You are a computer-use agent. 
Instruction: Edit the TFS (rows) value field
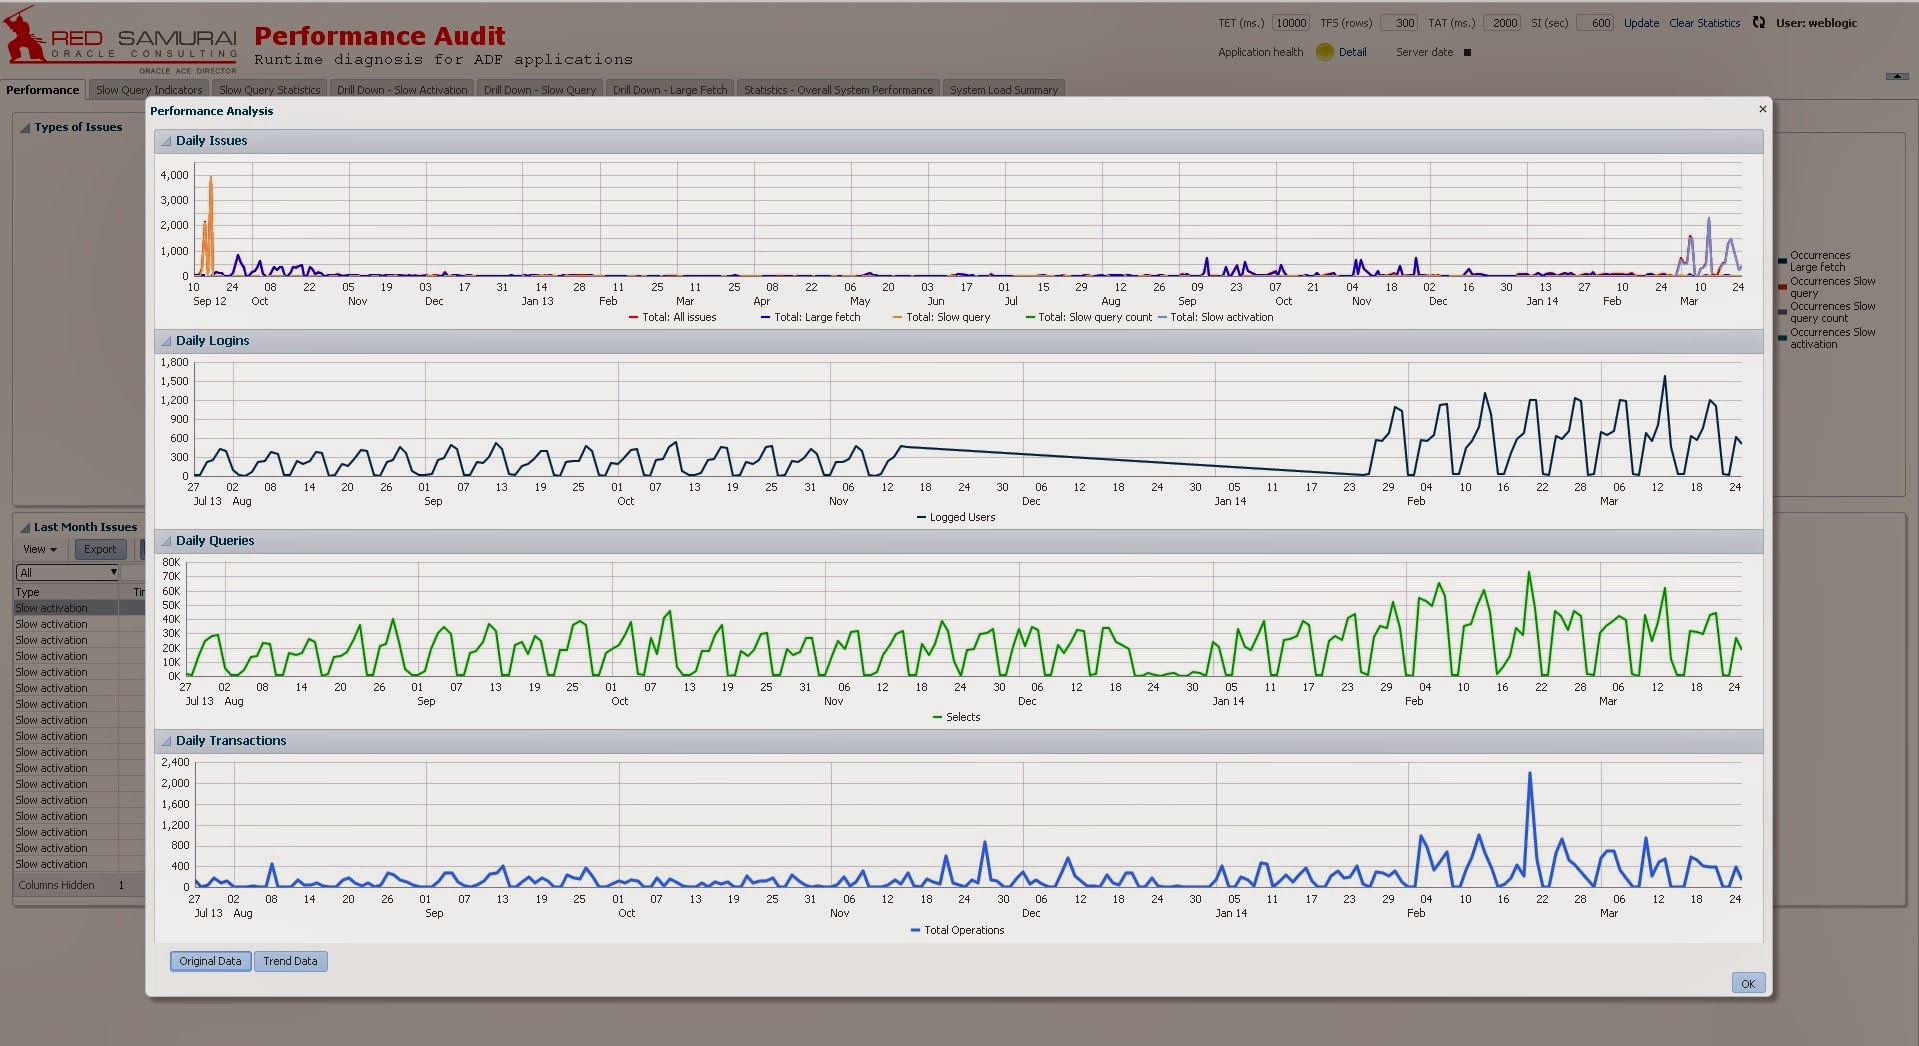pyautogui.click(x=1399, y=23)
